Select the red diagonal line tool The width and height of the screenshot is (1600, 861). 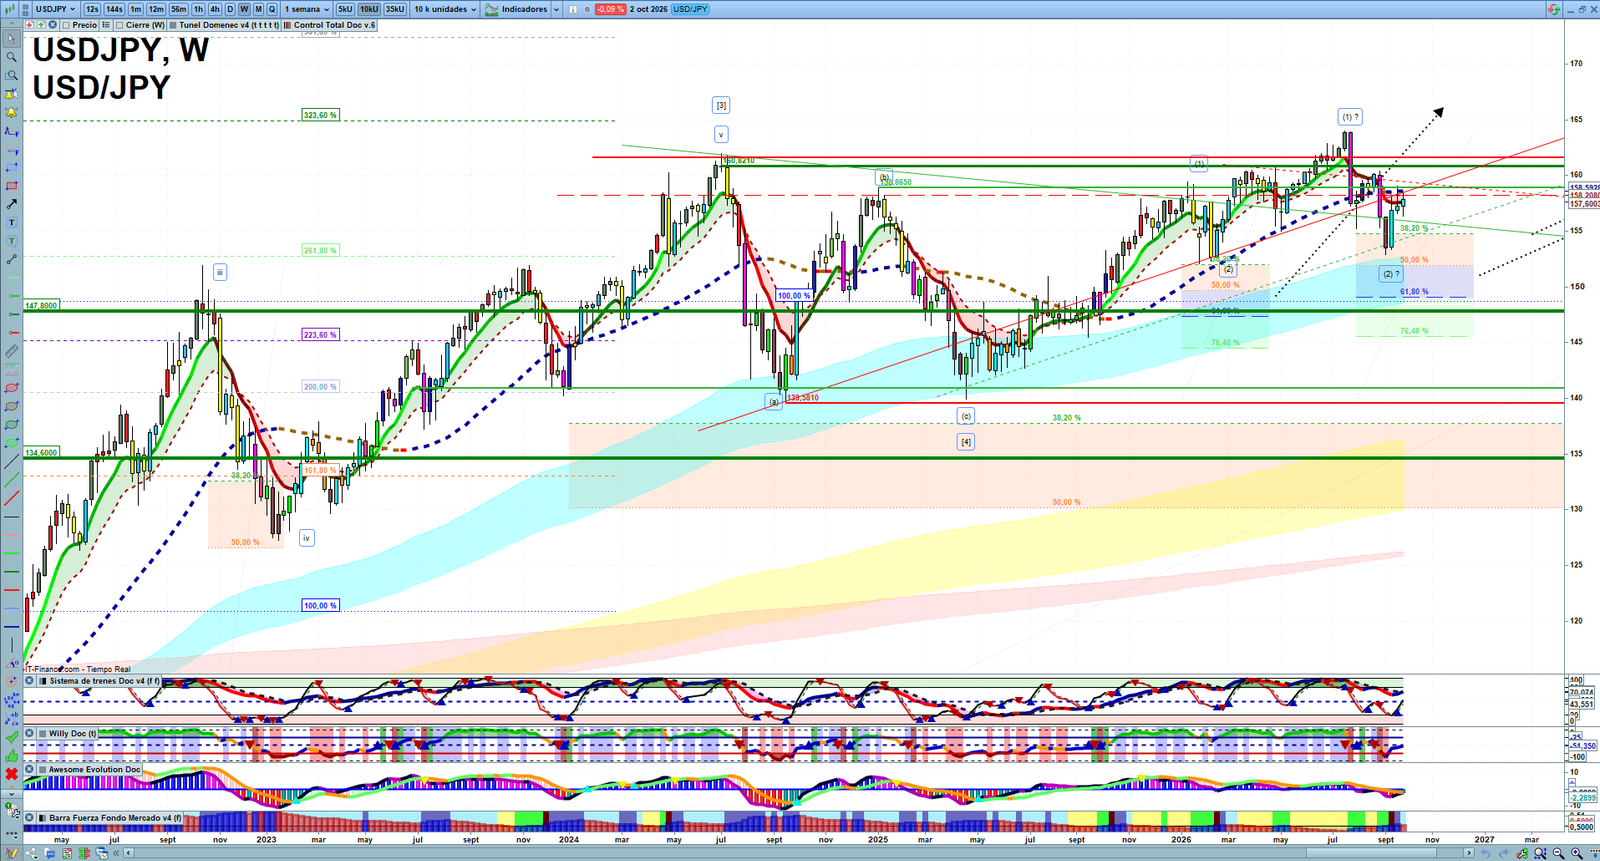[x=11, y=498]
